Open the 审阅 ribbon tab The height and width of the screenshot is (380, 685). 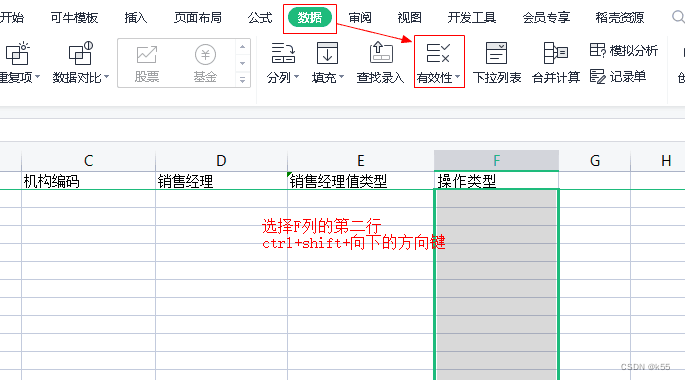click(360, 18)
